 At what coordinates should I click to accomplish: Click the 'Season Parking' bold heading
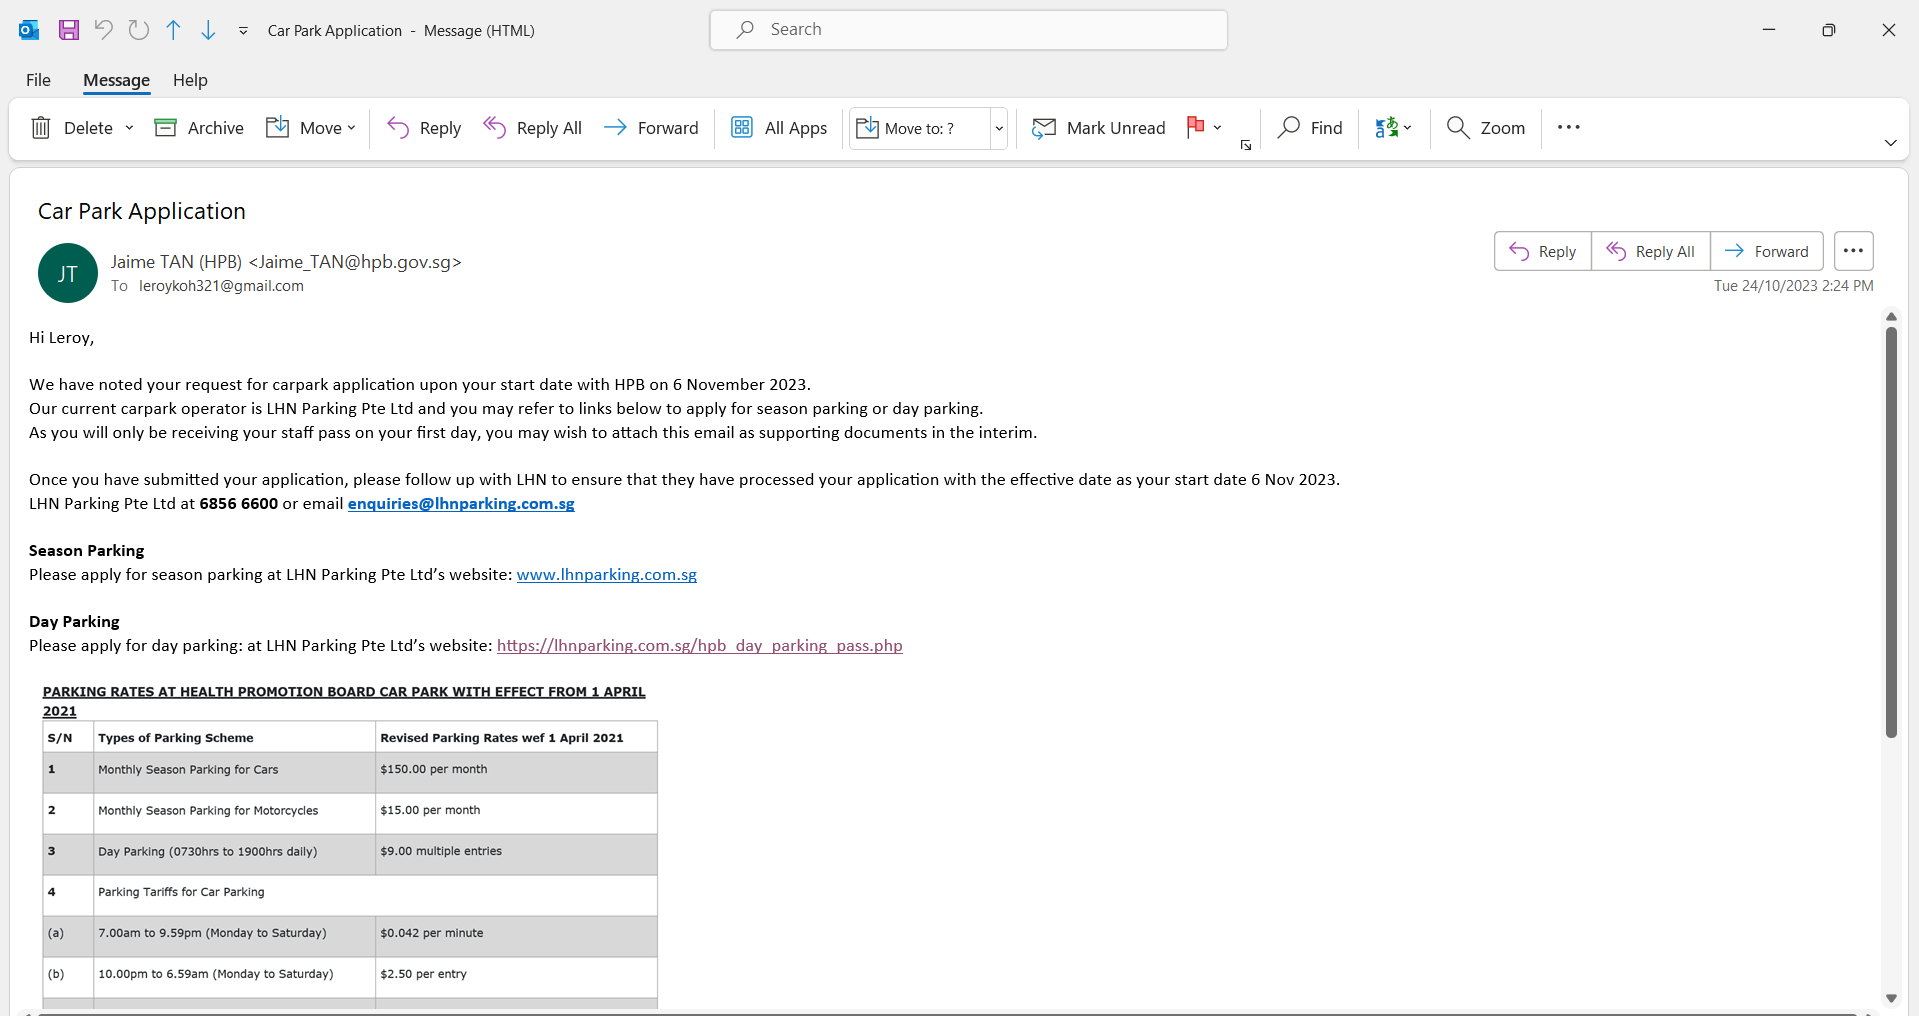point(87,551)
